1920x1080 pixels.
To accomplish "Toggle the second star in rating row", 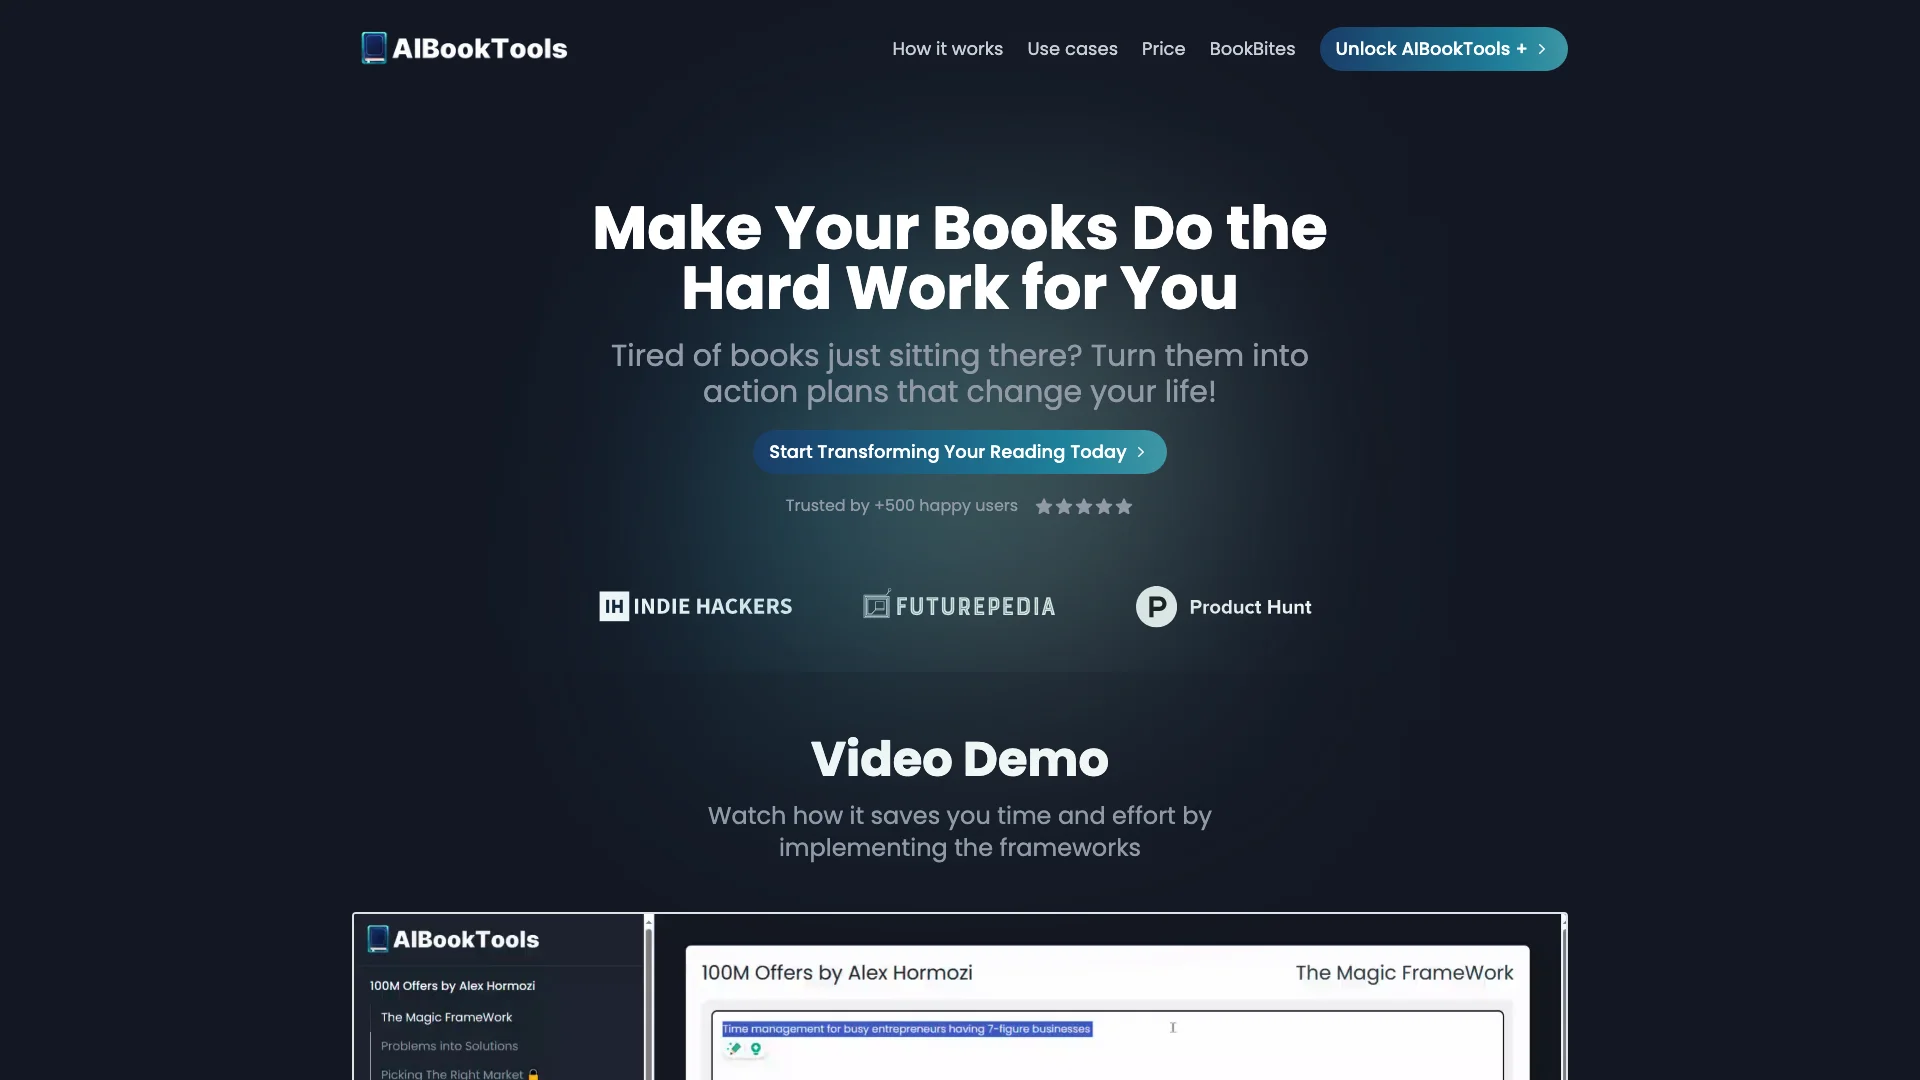I will coord(1063,506).
